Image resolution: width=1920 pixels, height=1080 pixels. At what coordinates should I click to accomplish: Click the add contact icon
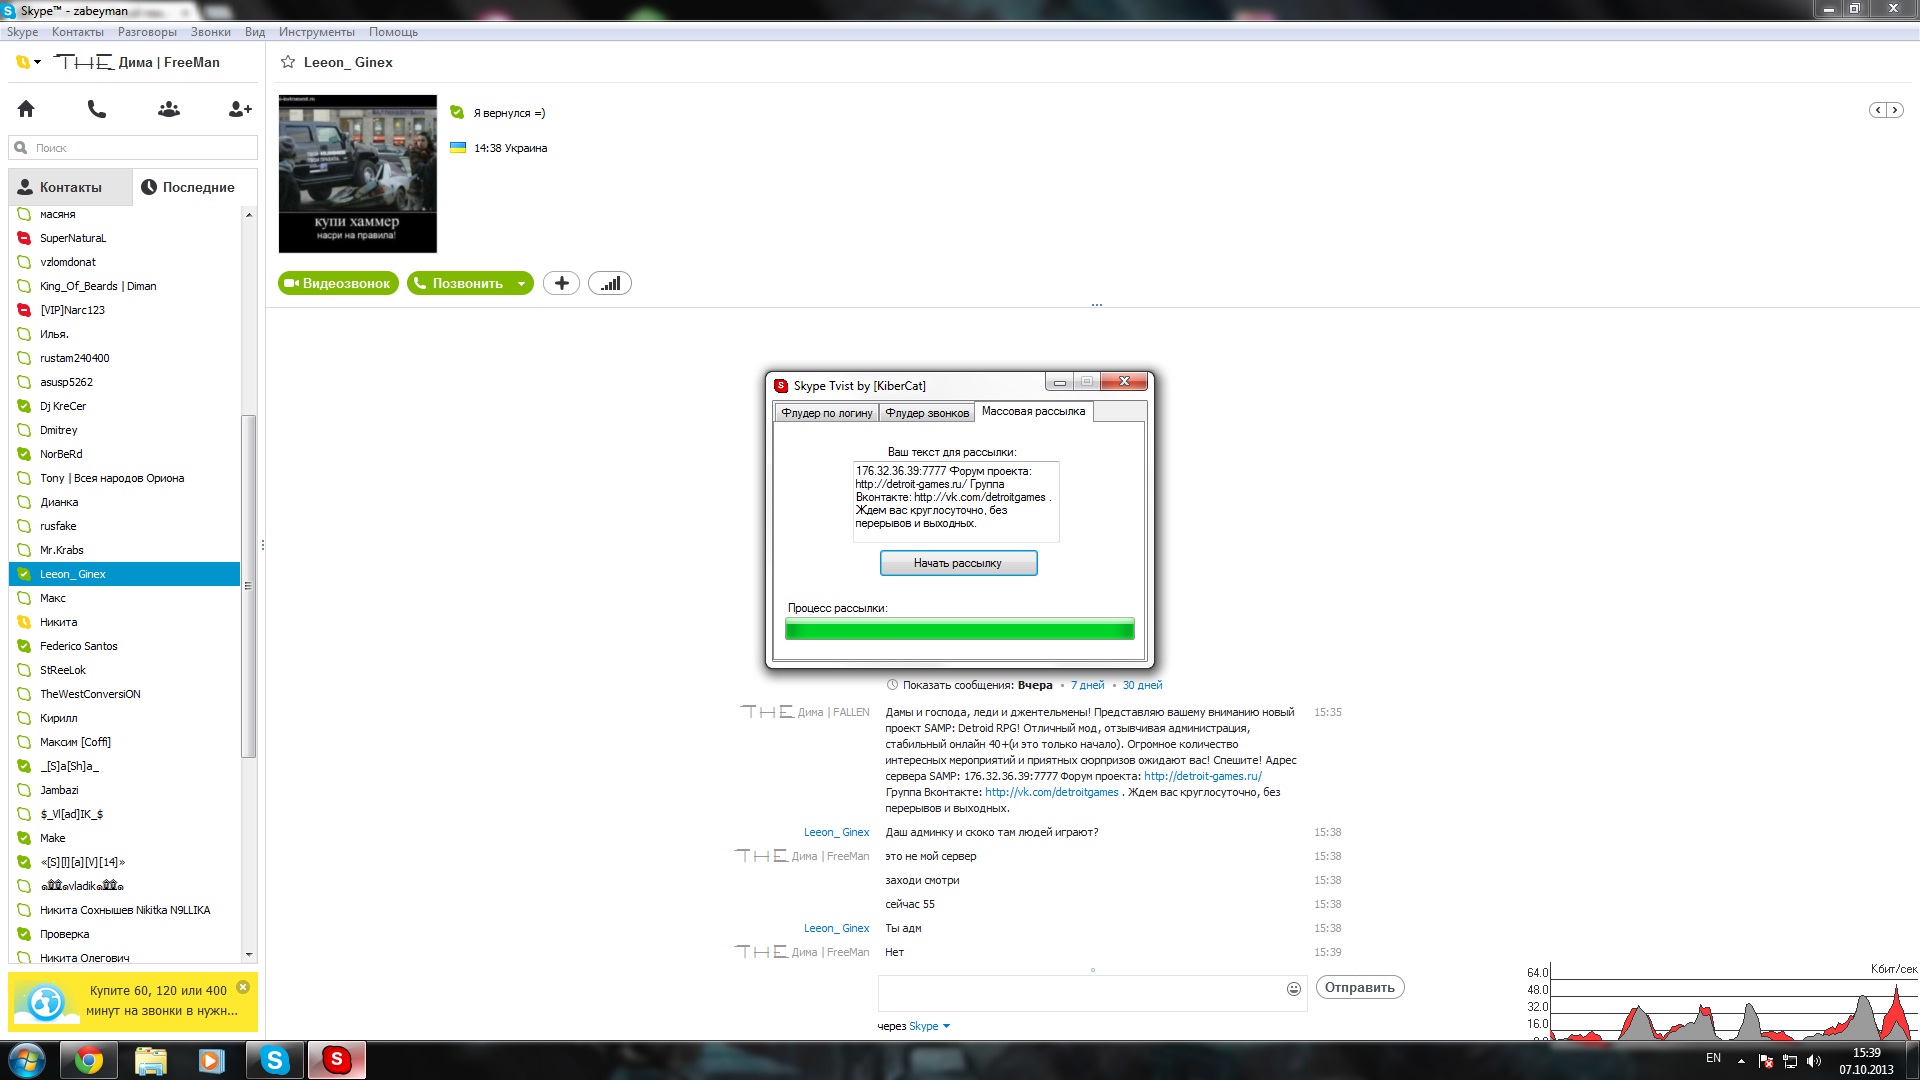tap(240, 109)
